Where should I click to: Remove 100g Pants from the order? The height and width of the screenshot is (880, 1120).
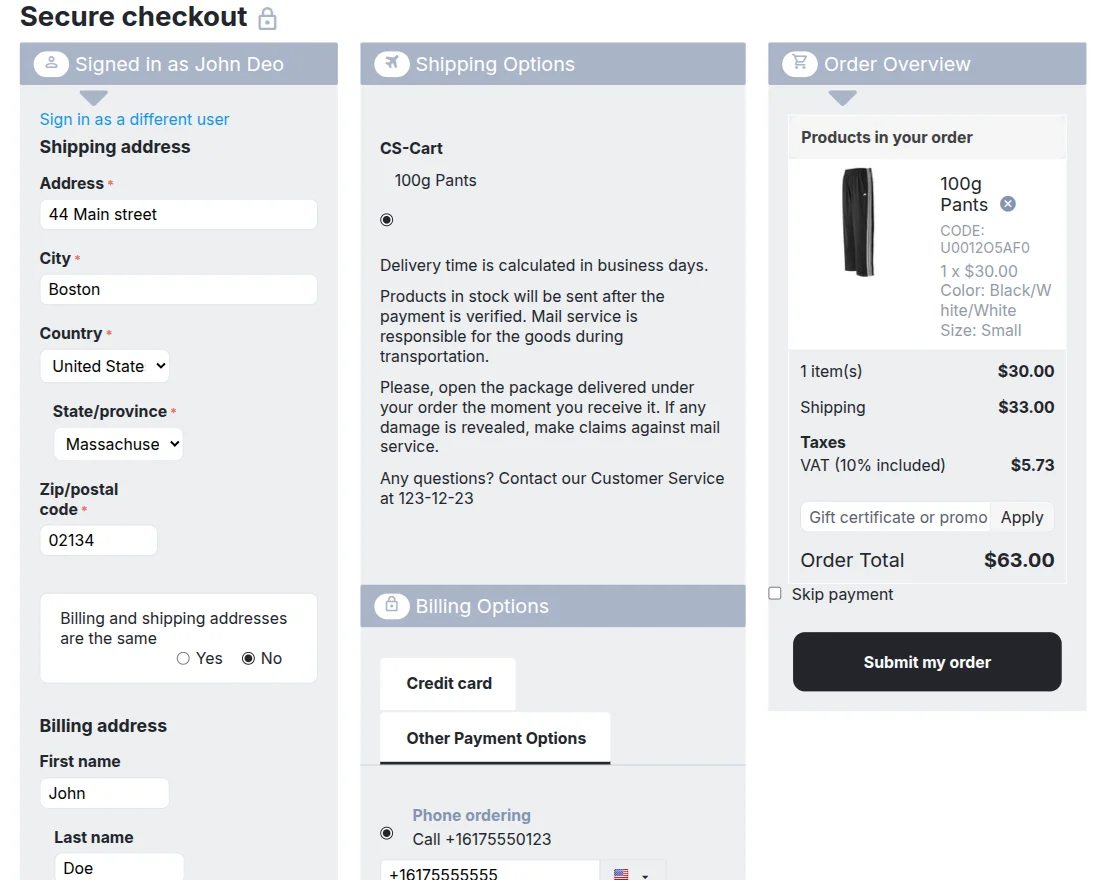(x=1008, y=204)
